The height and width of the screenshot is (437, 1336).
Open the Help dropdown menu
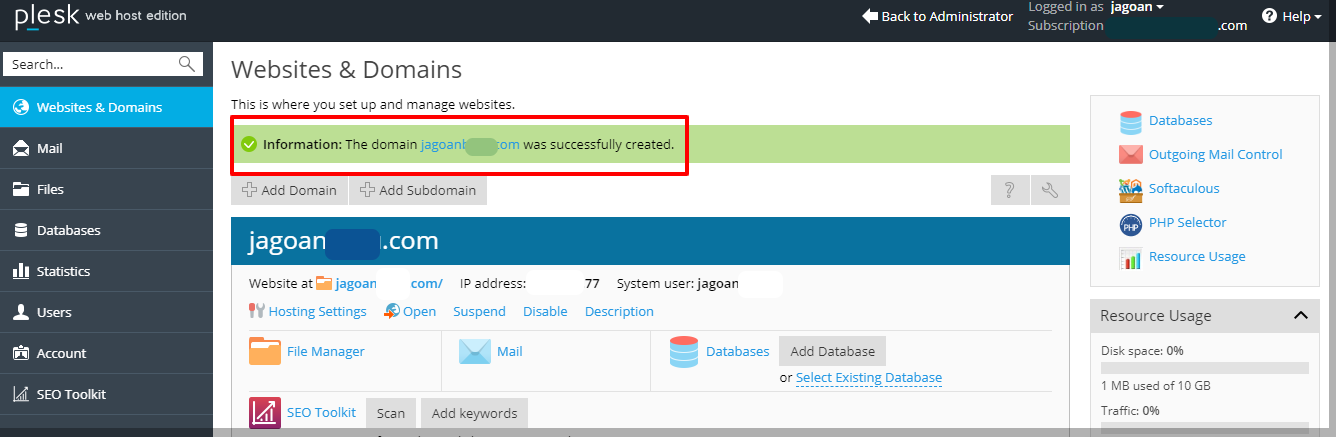1292,16
